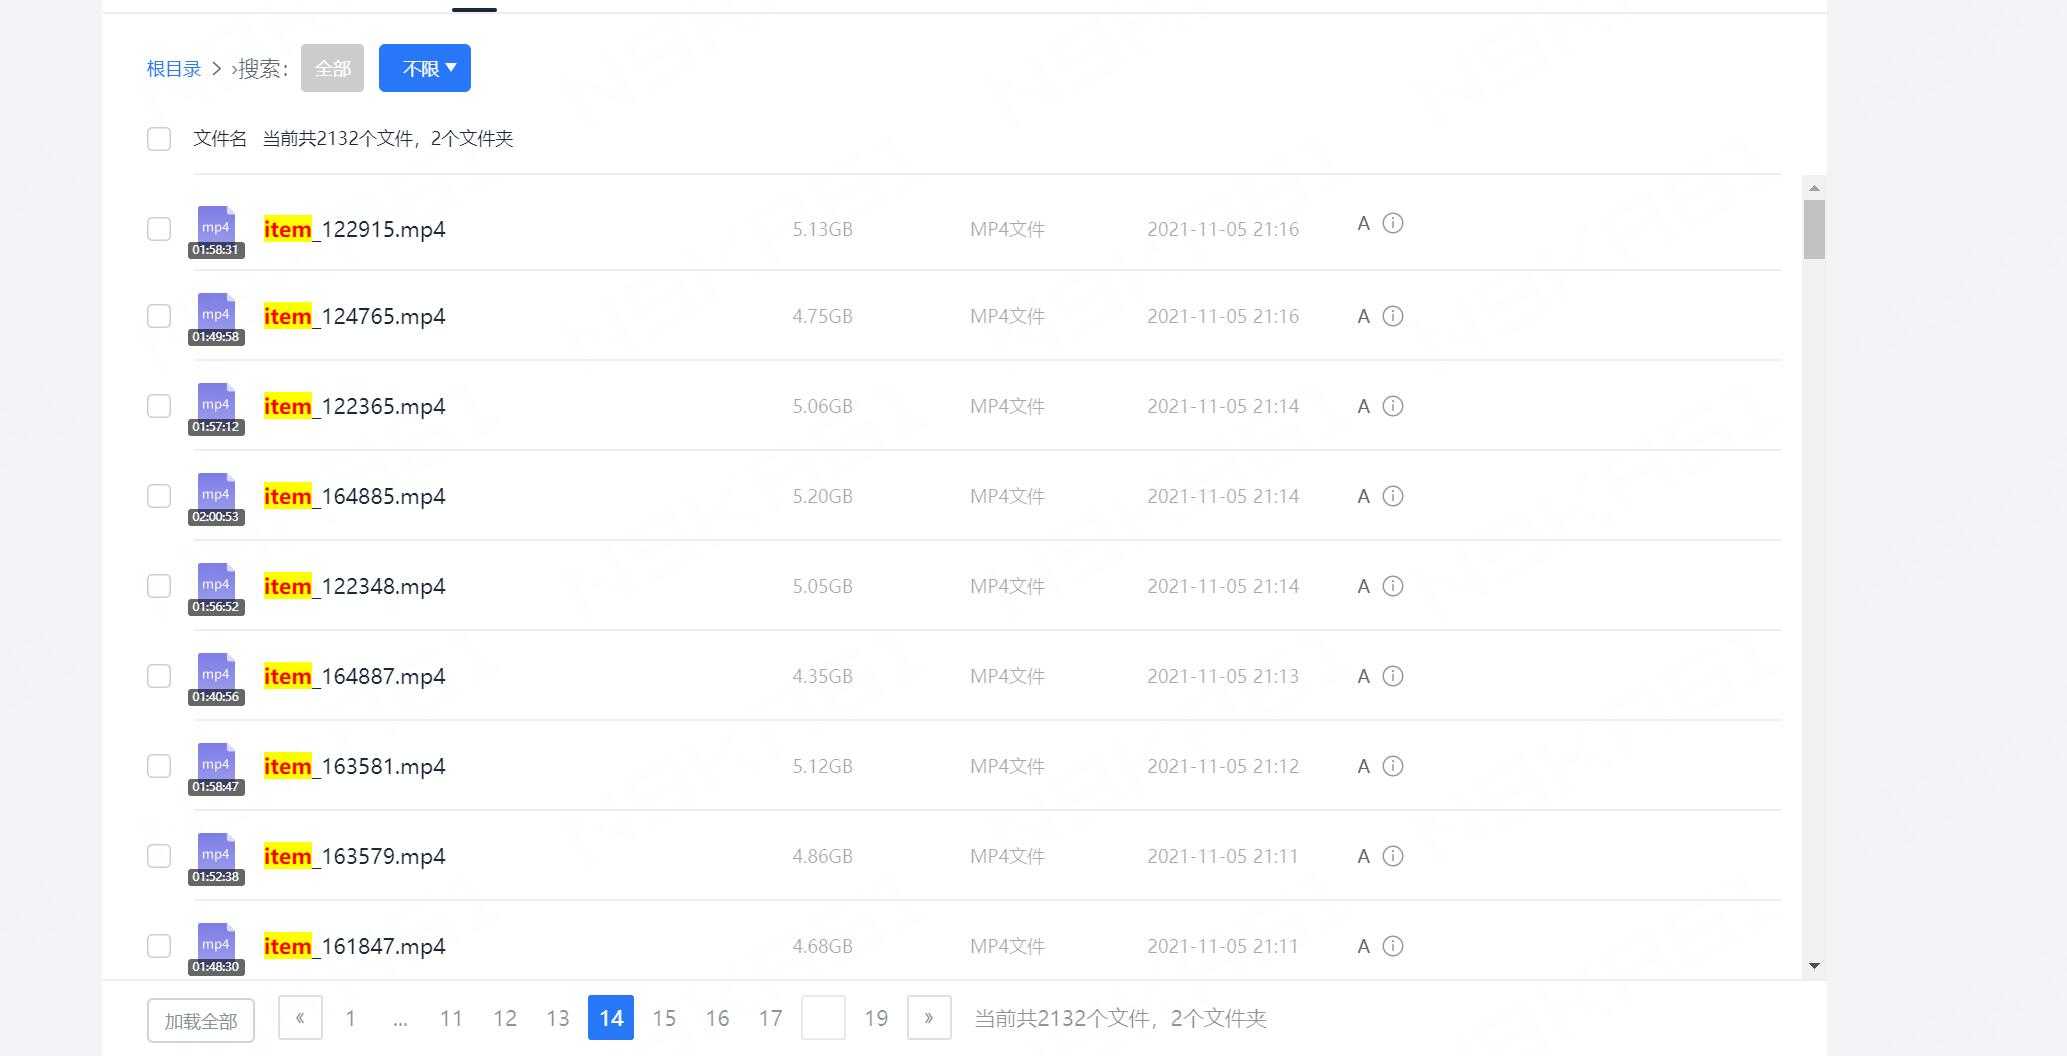Click the vertical scrollbar thumb of file list
Viewport: 2067px width, 1056px height.
tap(1814, 229)
